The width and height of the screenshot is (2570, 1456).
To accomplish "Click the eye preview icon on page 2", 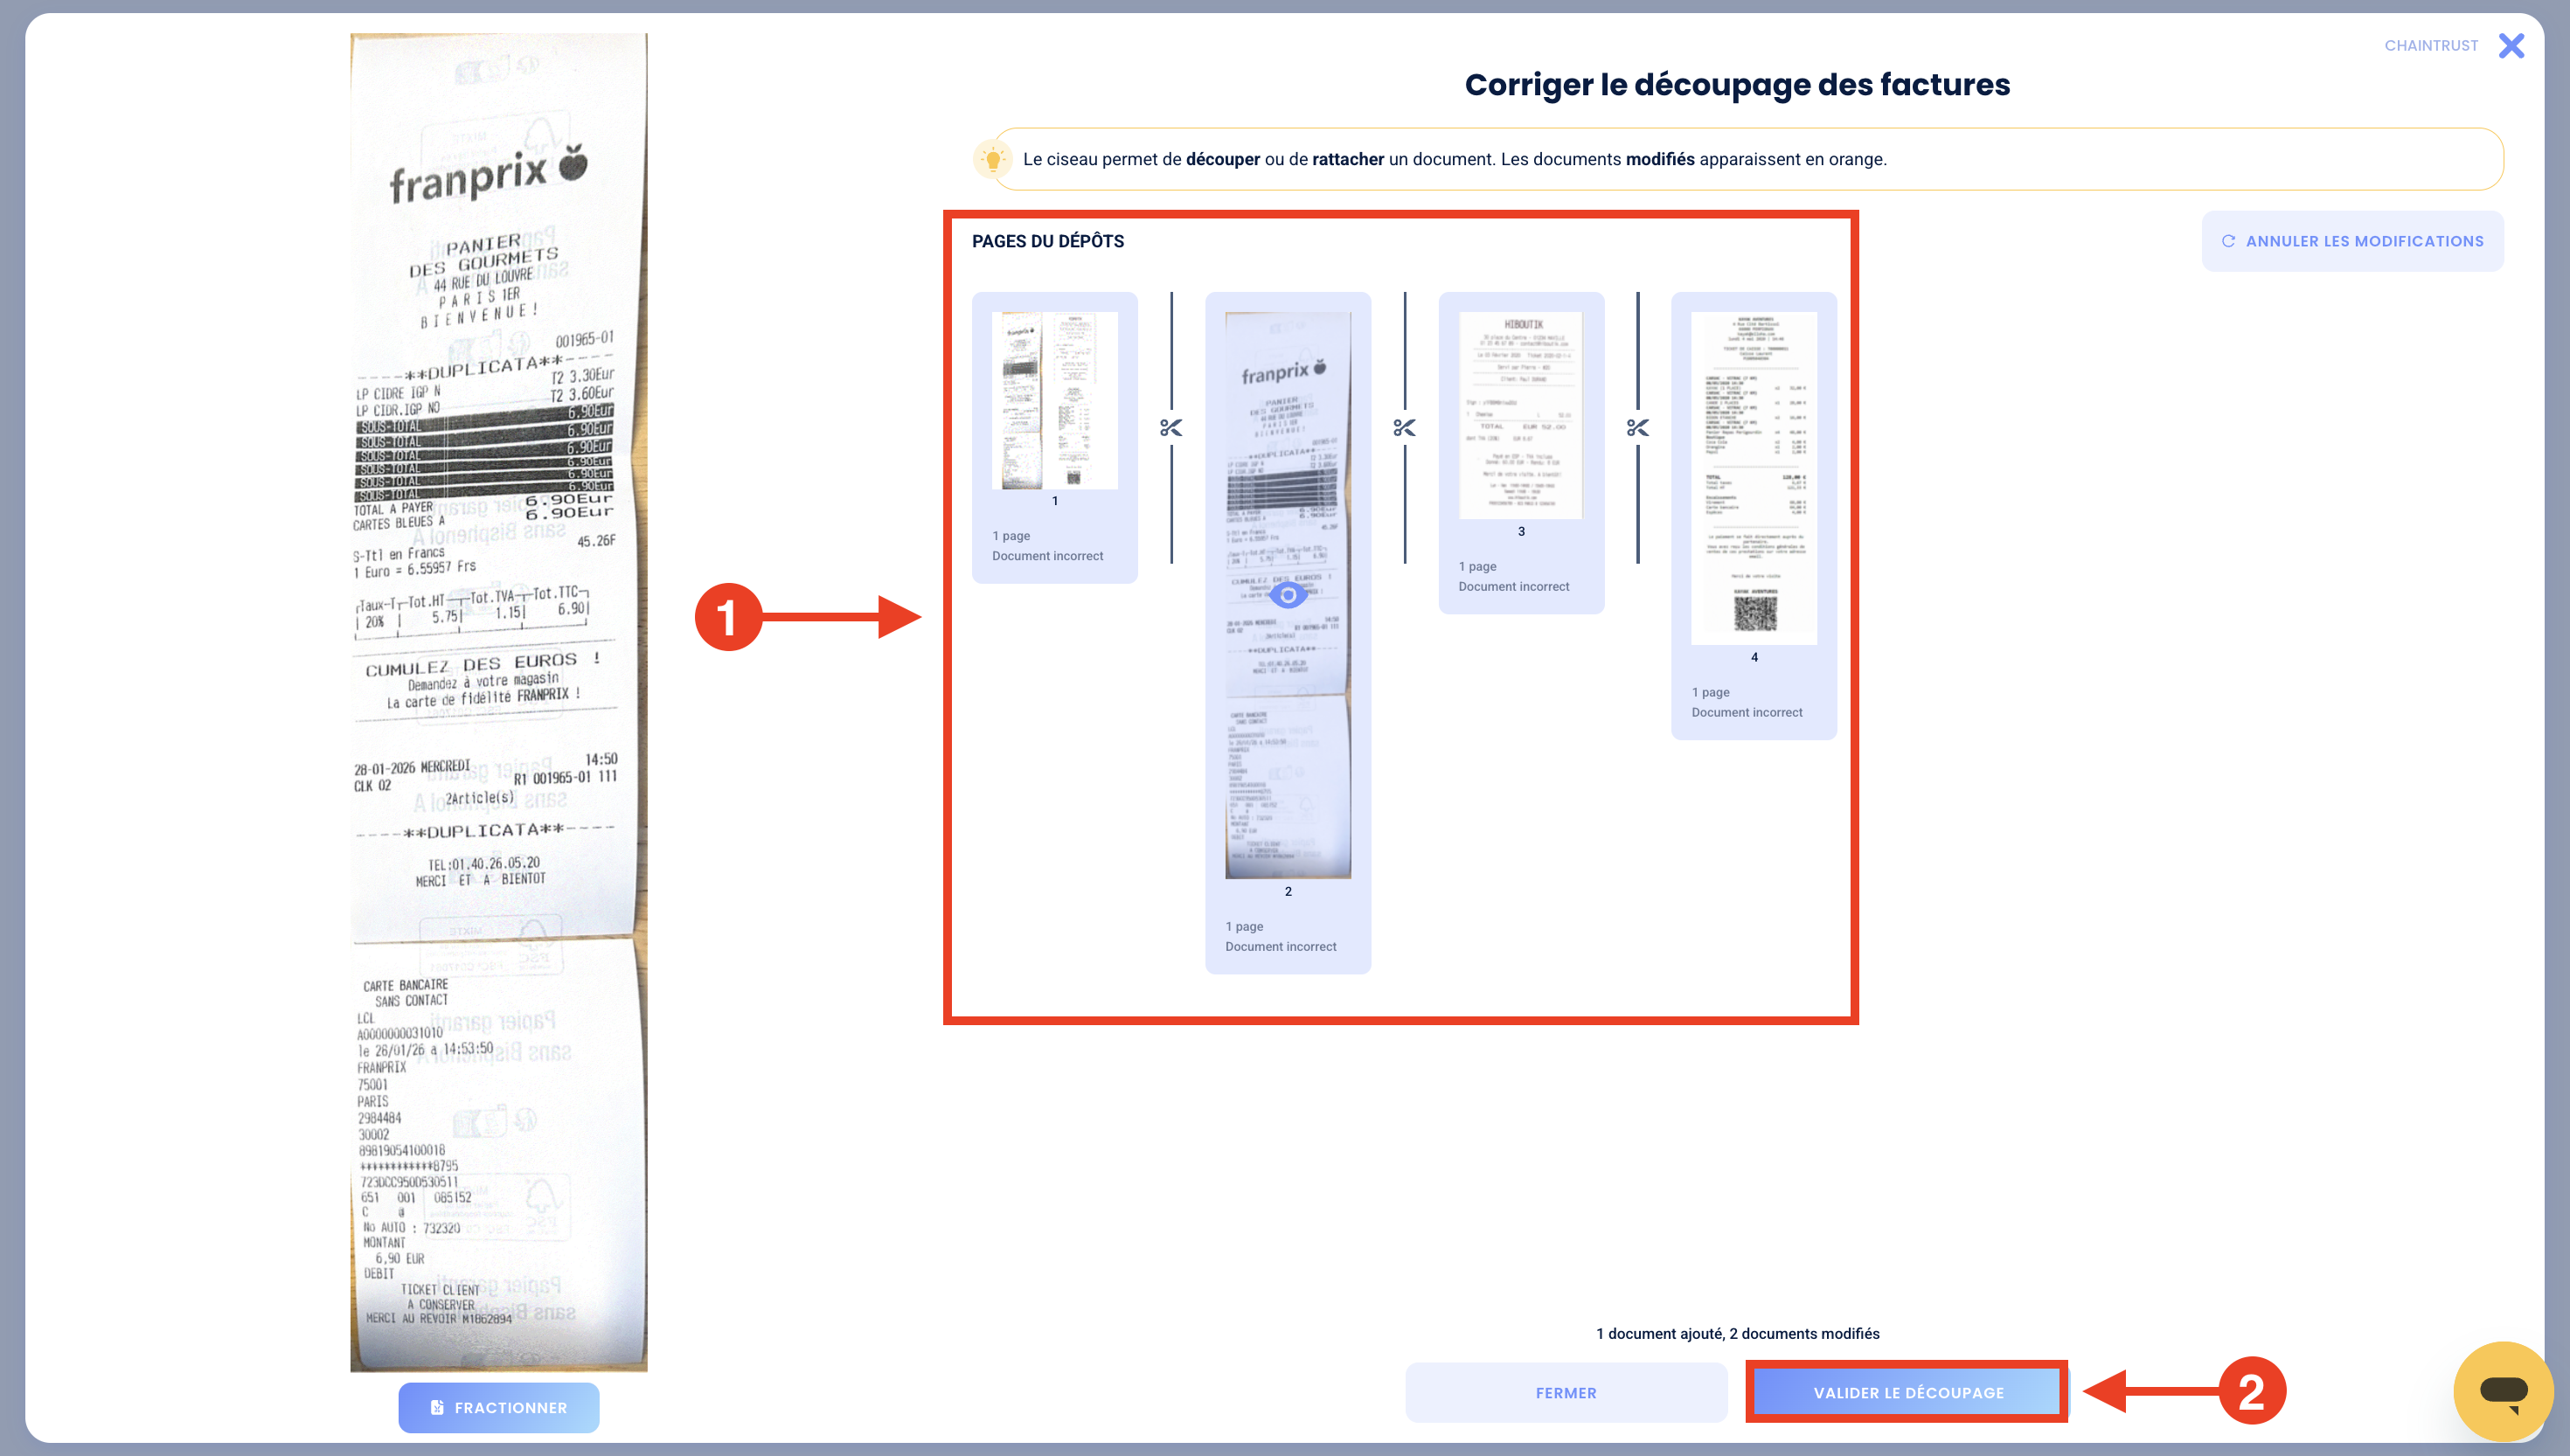I will [1288, 595].
